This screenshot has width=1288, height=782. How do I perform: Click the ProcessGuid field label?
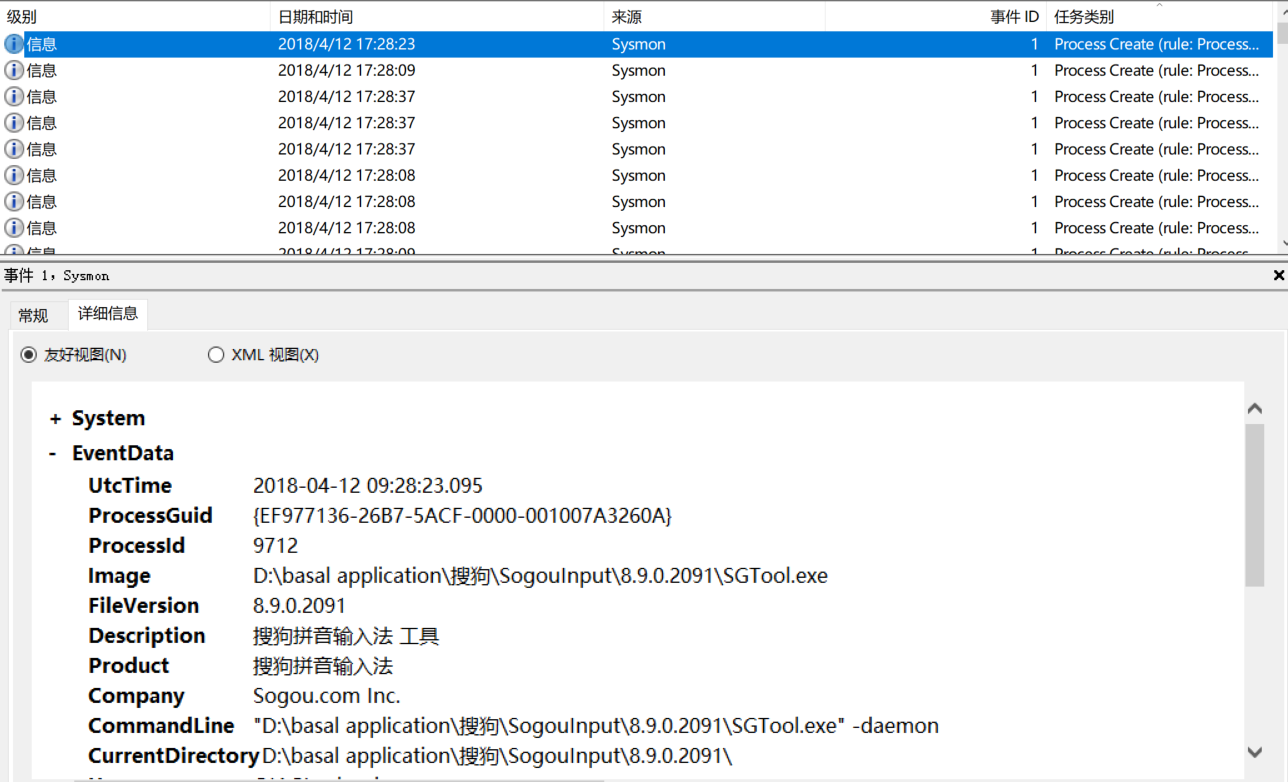click(x=150, y=516)
